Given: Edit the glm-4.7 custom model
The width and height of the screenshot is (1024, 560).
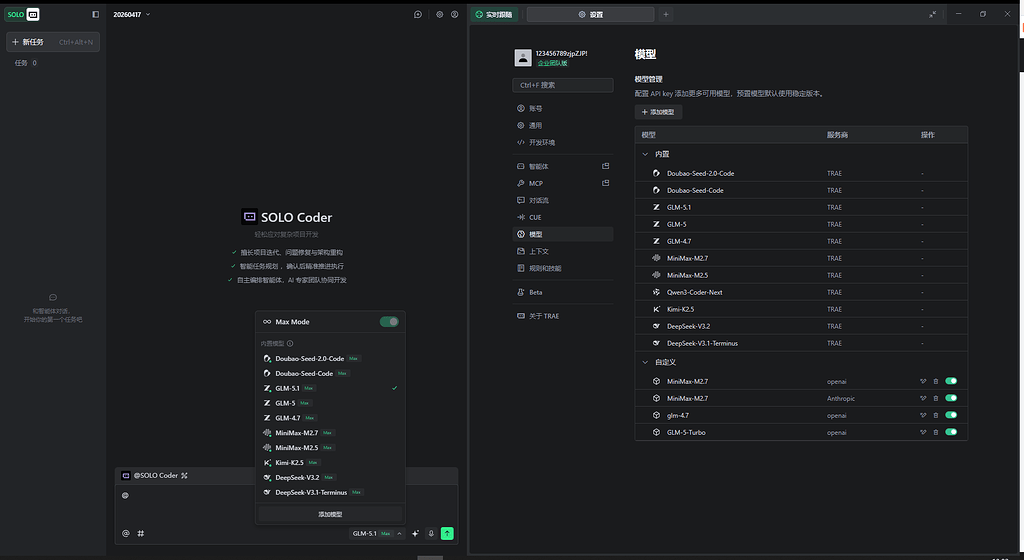Looking at the screenshot, I should tap(923, 415).
